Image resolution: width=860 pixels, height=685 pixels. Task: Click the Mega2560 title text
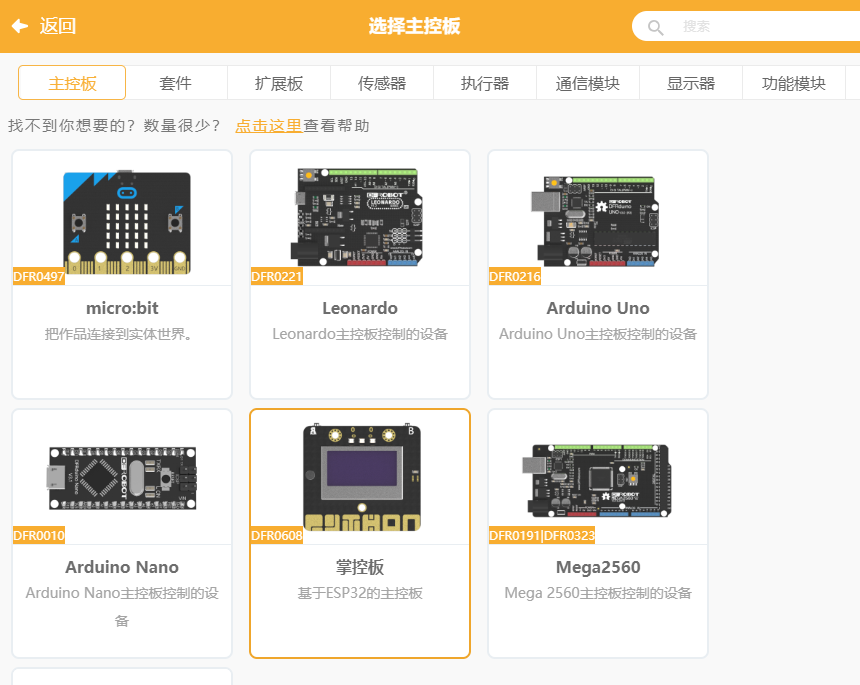598,567
